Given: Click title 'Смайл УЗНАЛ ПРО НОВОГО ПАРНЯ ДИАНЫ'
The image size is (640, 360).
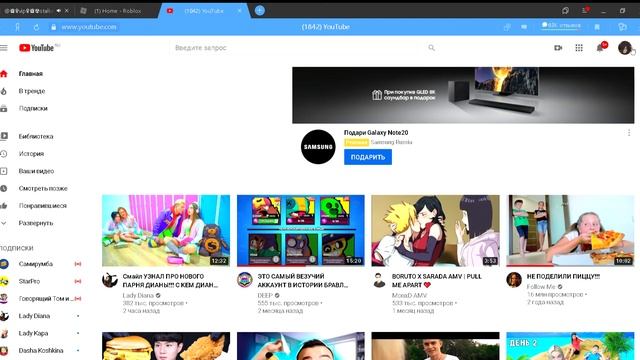Looking at the screenshot, I should tap(170, 280).
